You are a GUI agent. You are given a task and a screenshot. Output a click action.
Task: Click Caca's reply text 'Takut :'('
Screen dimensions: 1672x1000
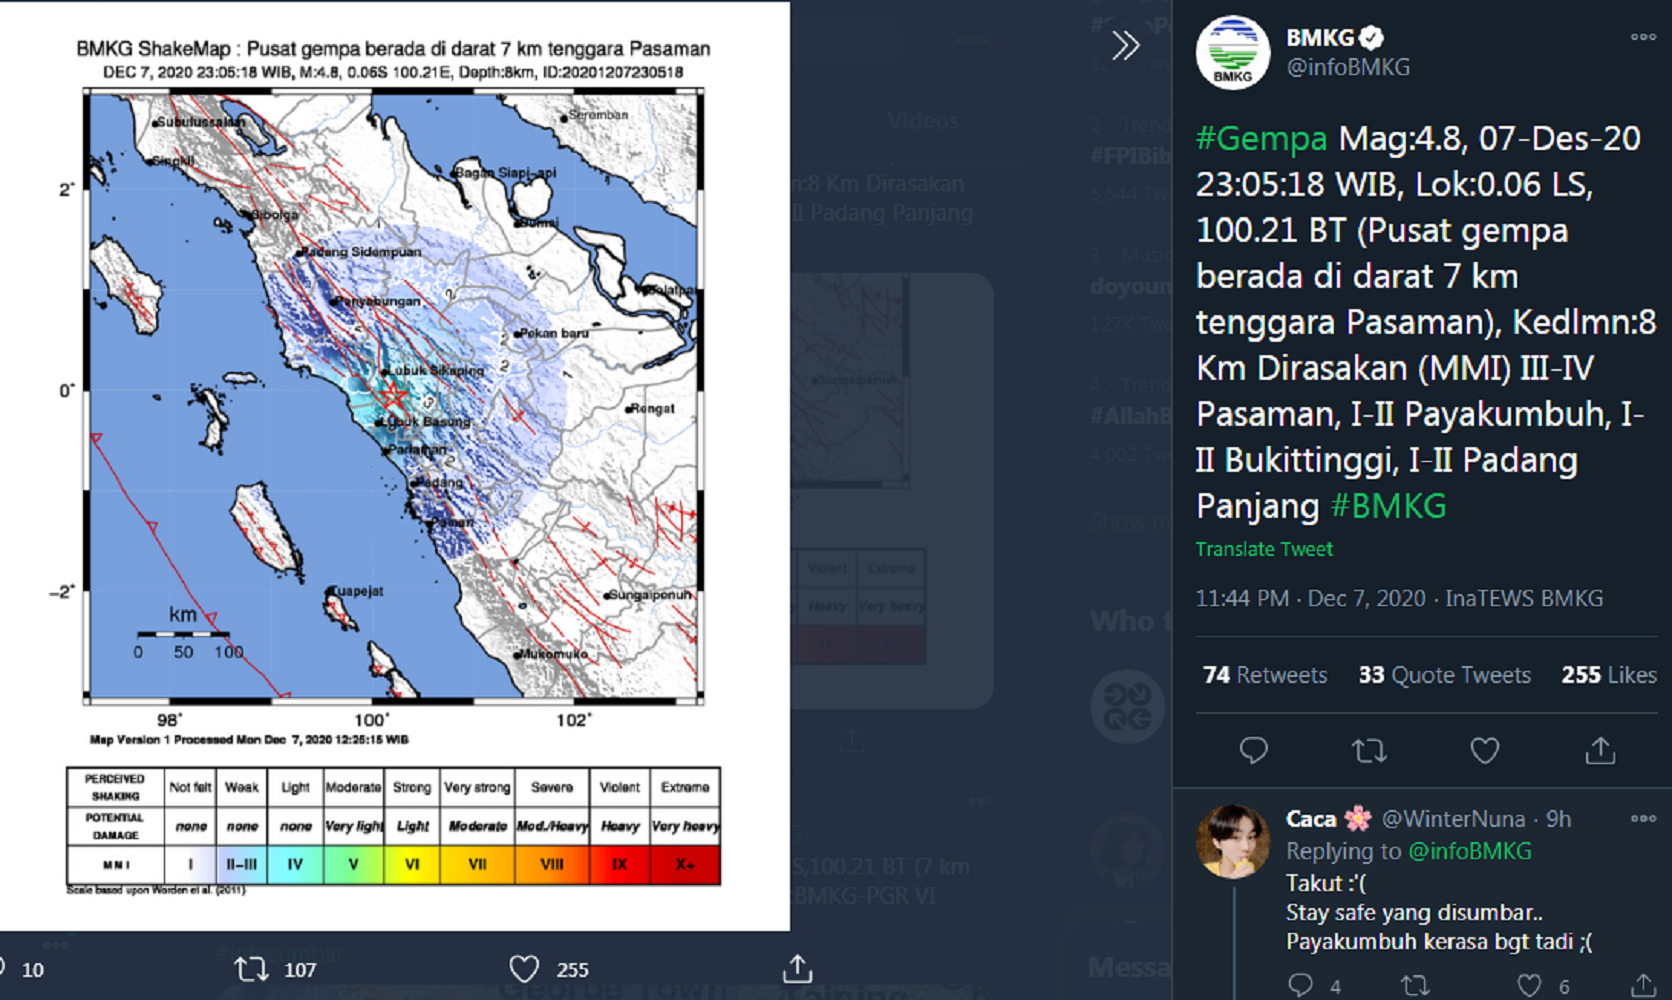click(1326, 883)
